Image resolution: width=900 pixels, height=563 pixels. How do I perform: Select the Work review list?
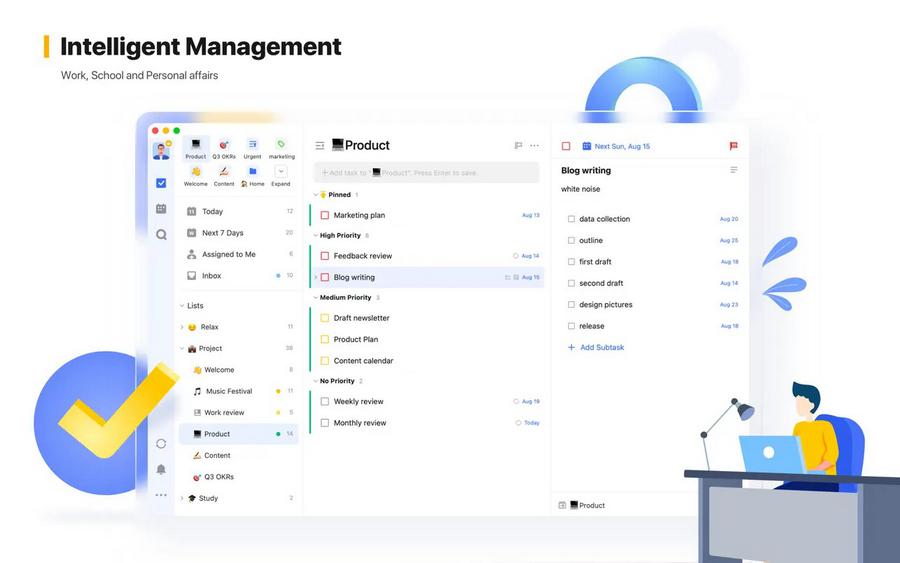coord(239,413)
